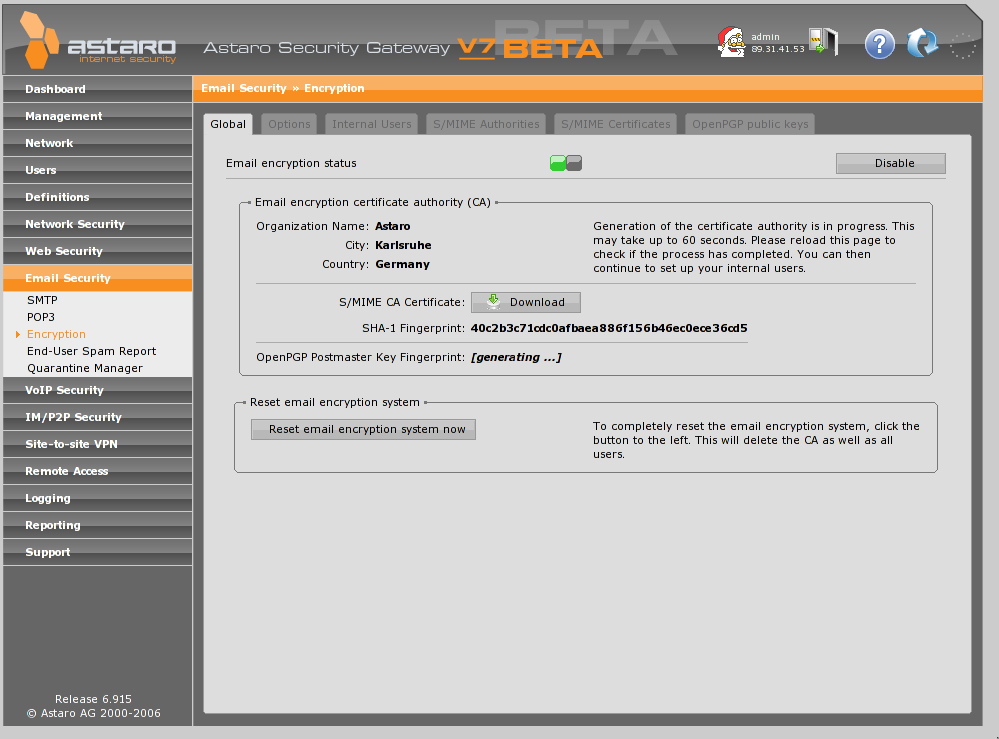Click the city value Karlsruhe

403,245
